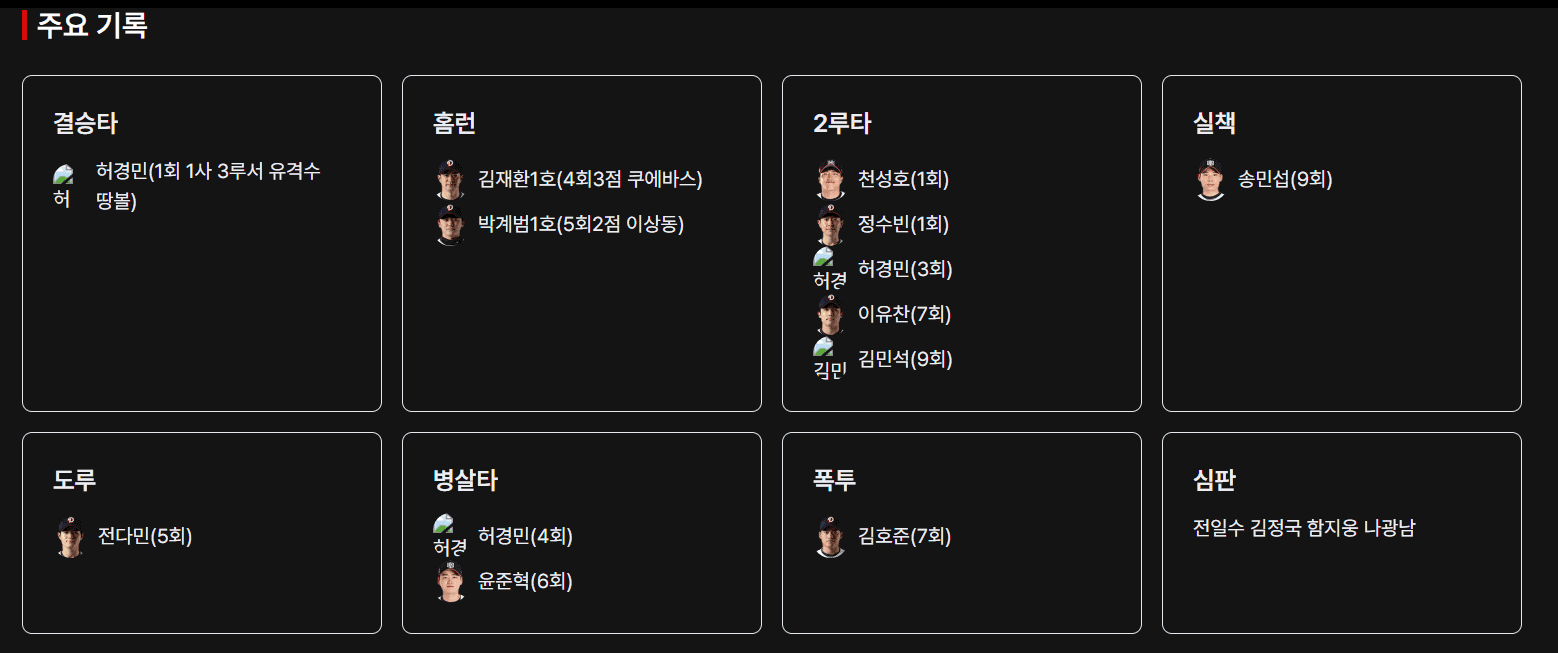Click the 윤준혁(6회) double play entry
The image size is (1558, 653).
point(525,582)
